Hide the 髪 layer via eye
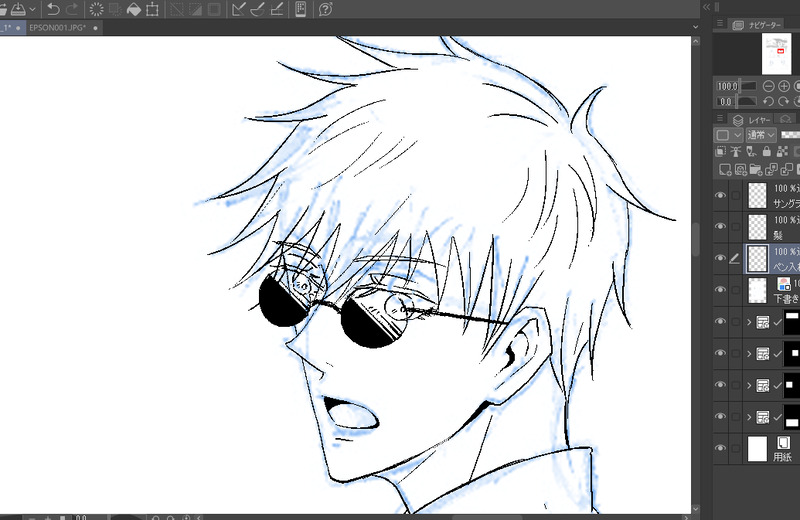This screenshot has width=800, height=520. click(720, 227)
